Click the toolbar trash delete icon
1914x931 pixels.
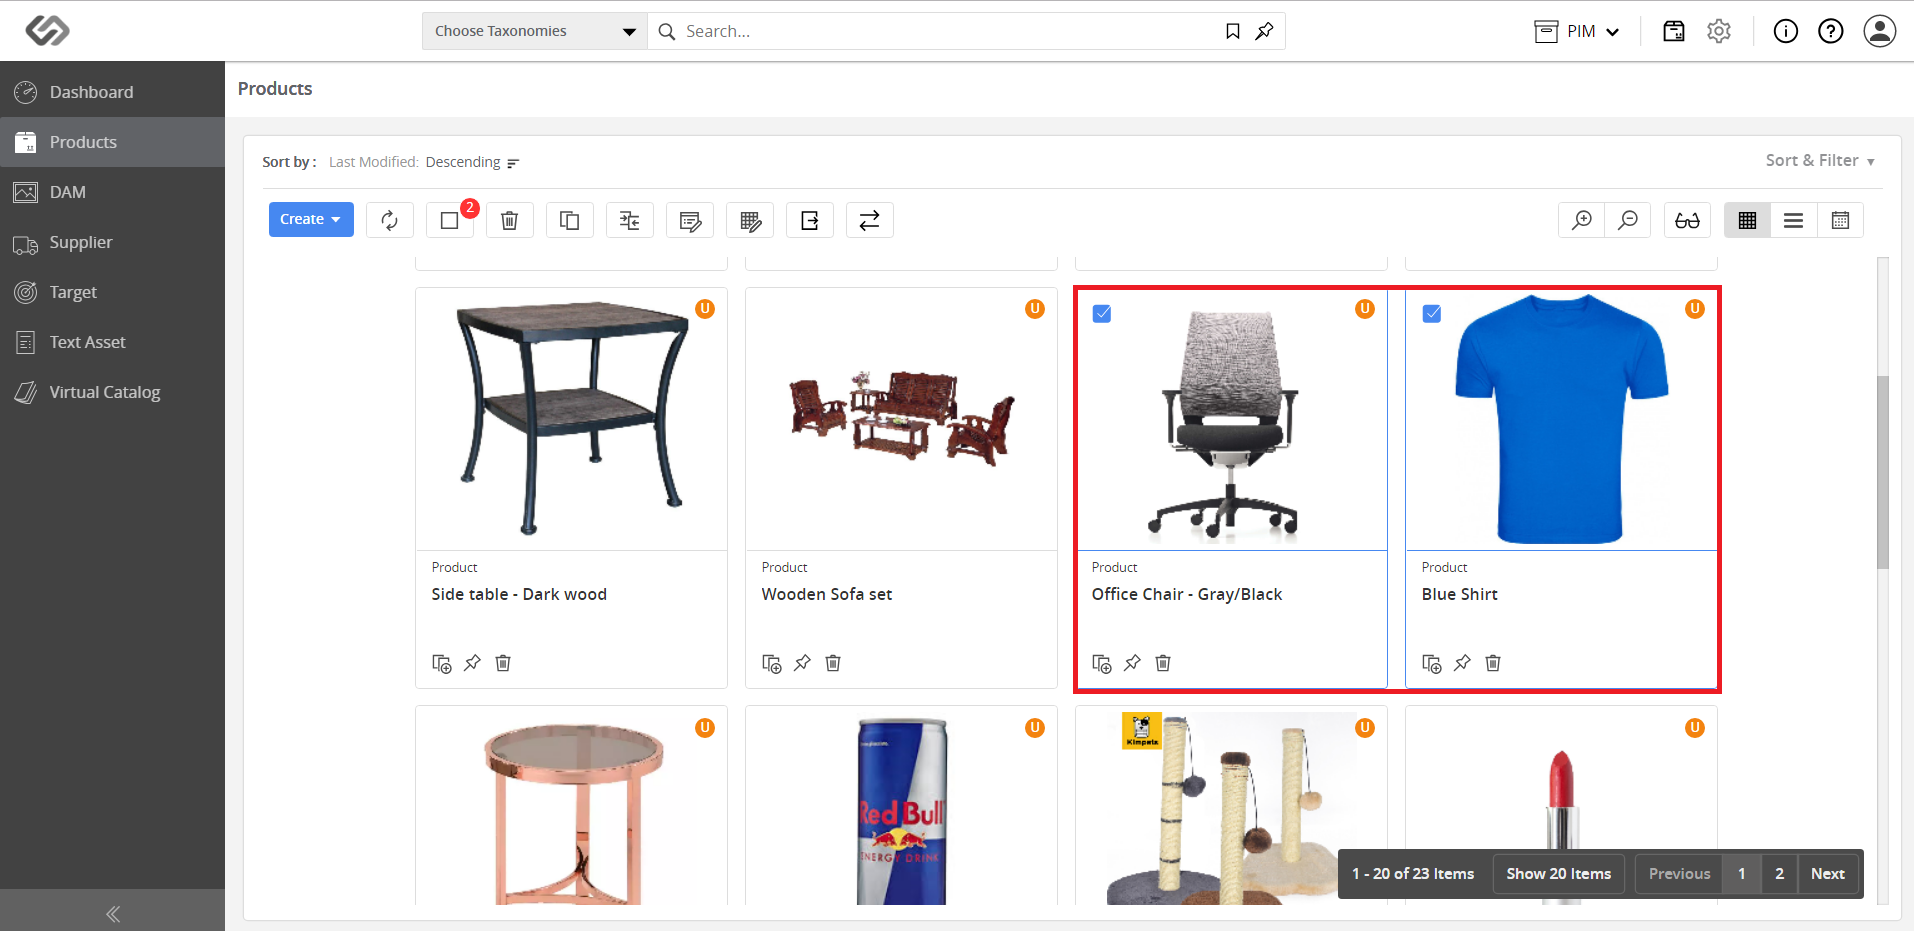coord(510,220)
